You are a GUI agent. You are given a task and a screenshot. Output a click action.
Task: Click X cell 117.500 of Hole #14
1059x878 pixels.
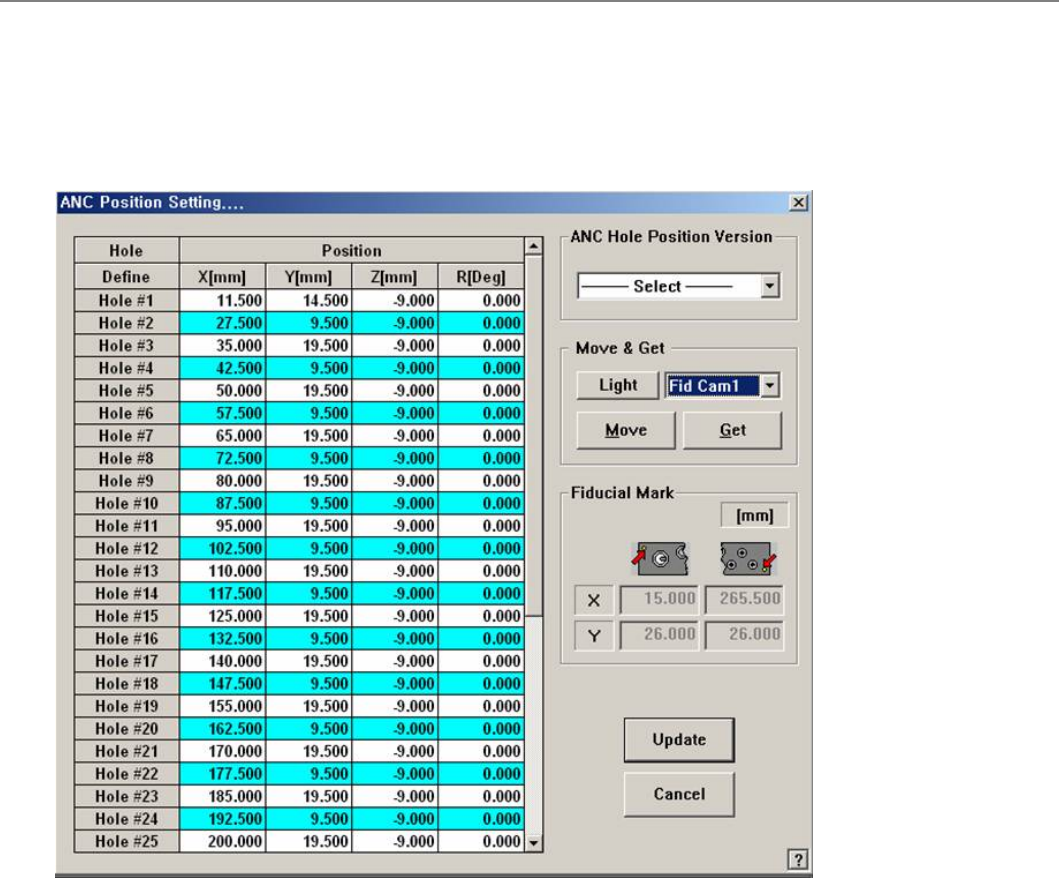(x=222, y=594)
